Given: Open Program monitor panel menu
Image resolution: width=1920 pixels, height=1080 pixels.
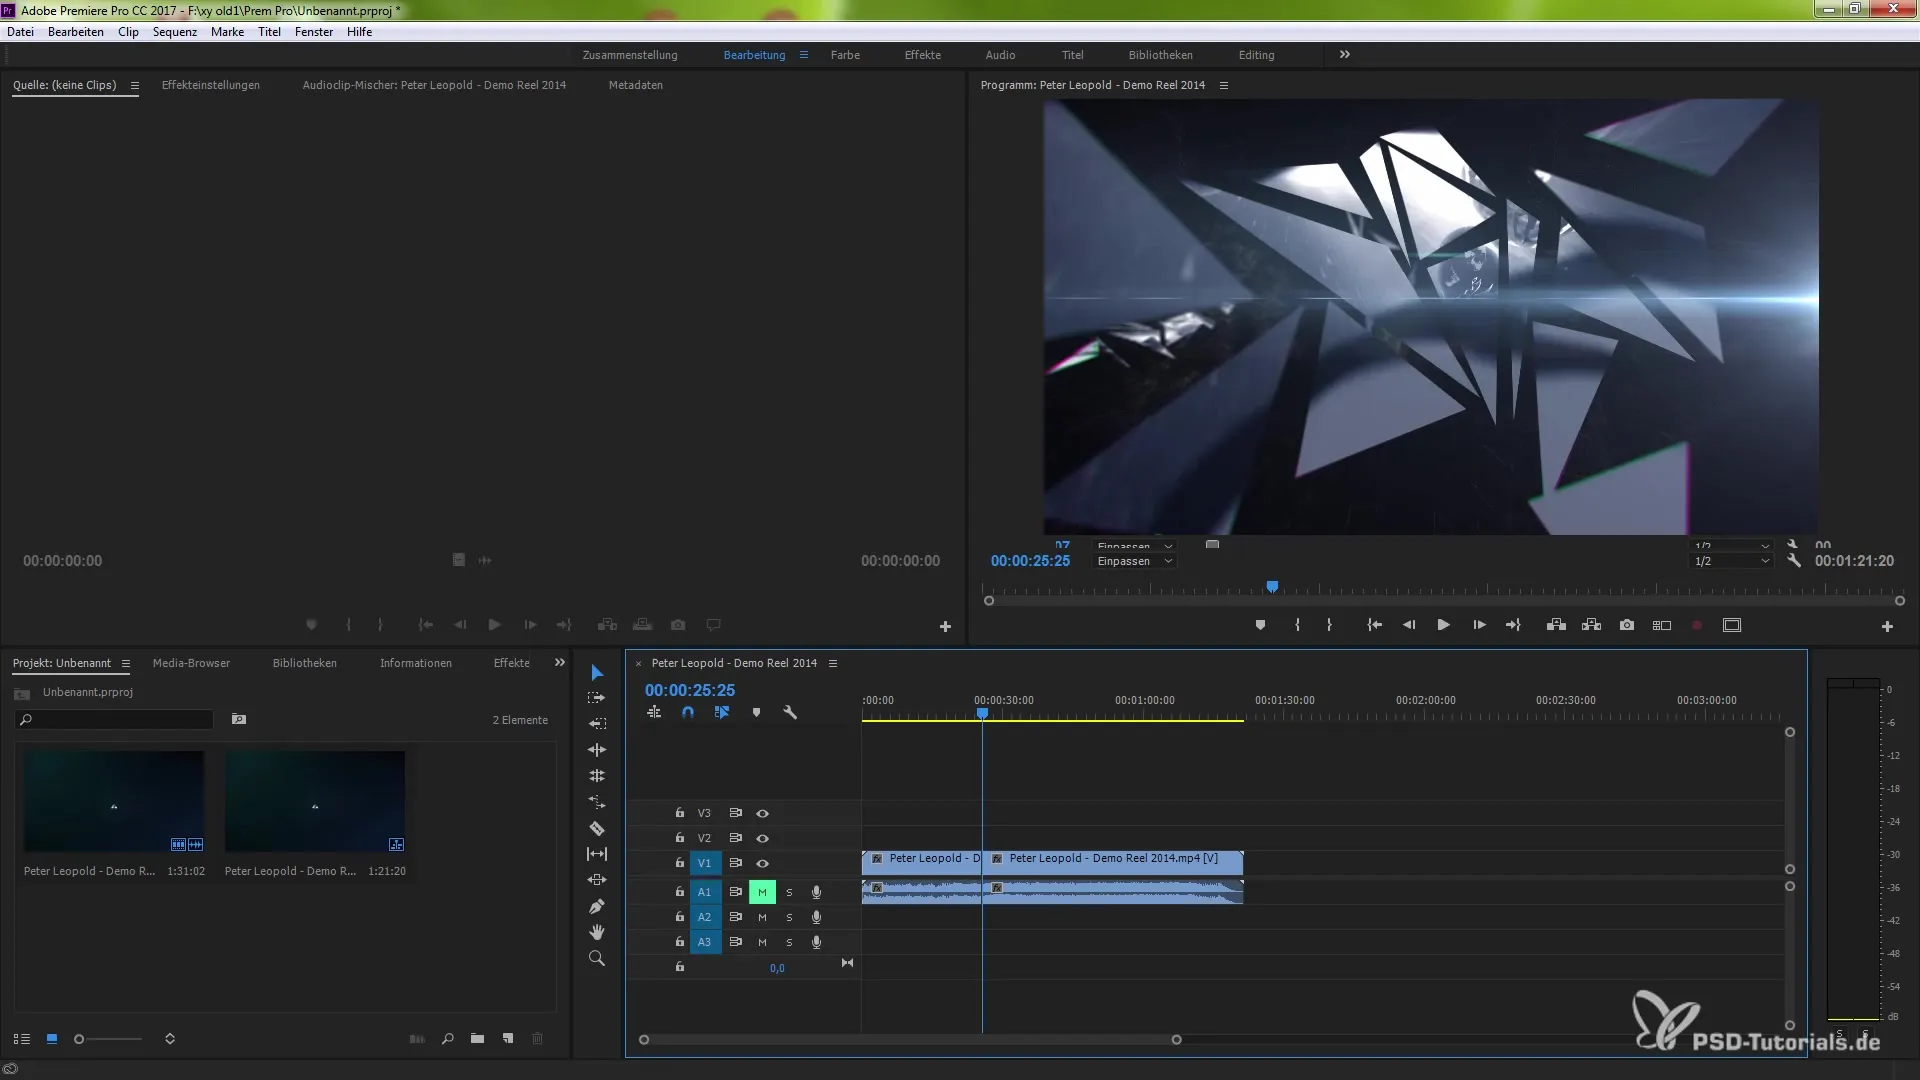Looking at the screenshot, I should click(1223, 85).
